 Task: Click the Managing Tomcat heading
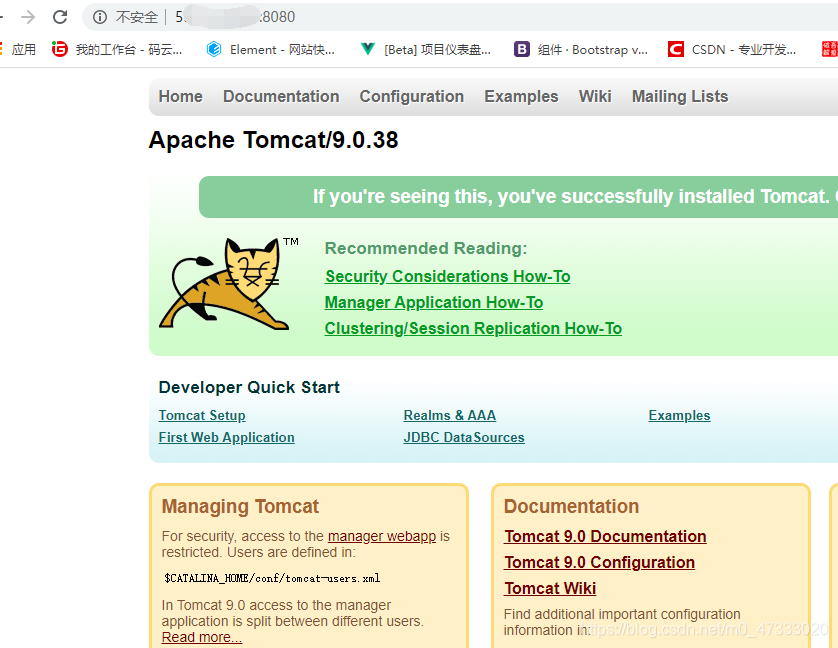(x=240, y=506)
